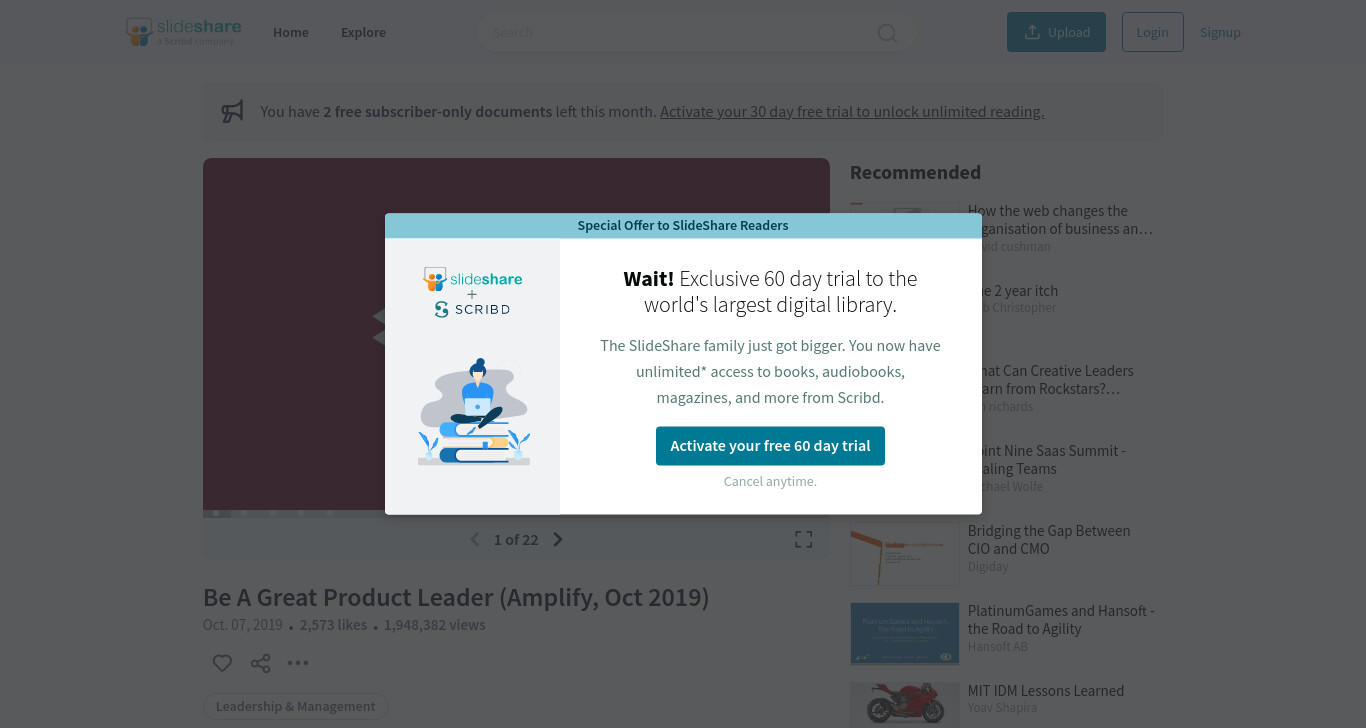Viewport: 1366px width, 728px height.
Task: Enter fullscreen mode for slides
Action: [803, 540]
